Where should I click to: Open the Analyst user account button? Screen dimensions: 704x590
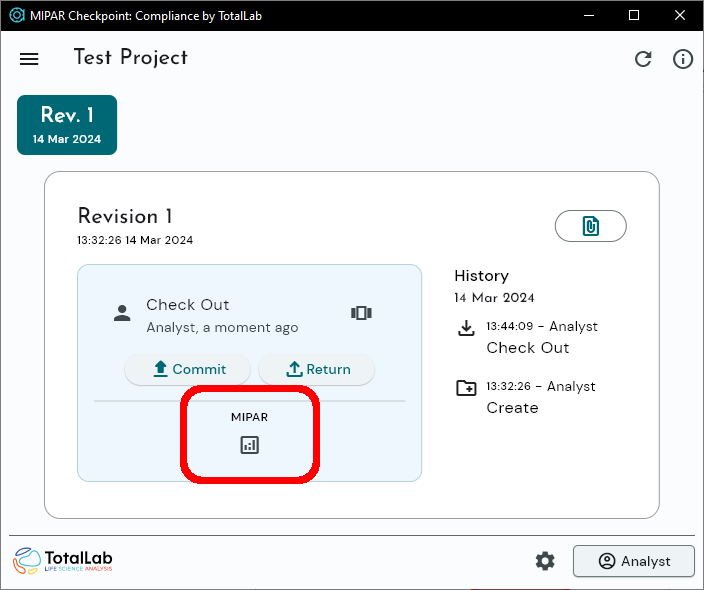(x=634, y=561)
